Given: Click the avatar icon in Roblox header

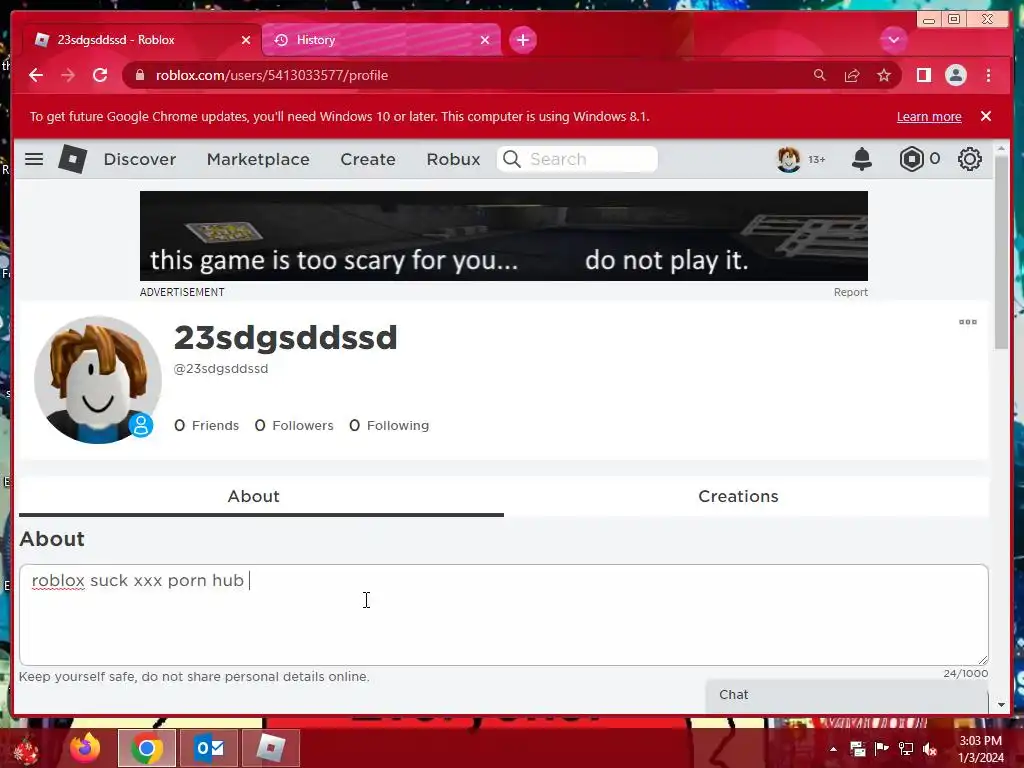Looking at the screenshot, I should (788, 159).
